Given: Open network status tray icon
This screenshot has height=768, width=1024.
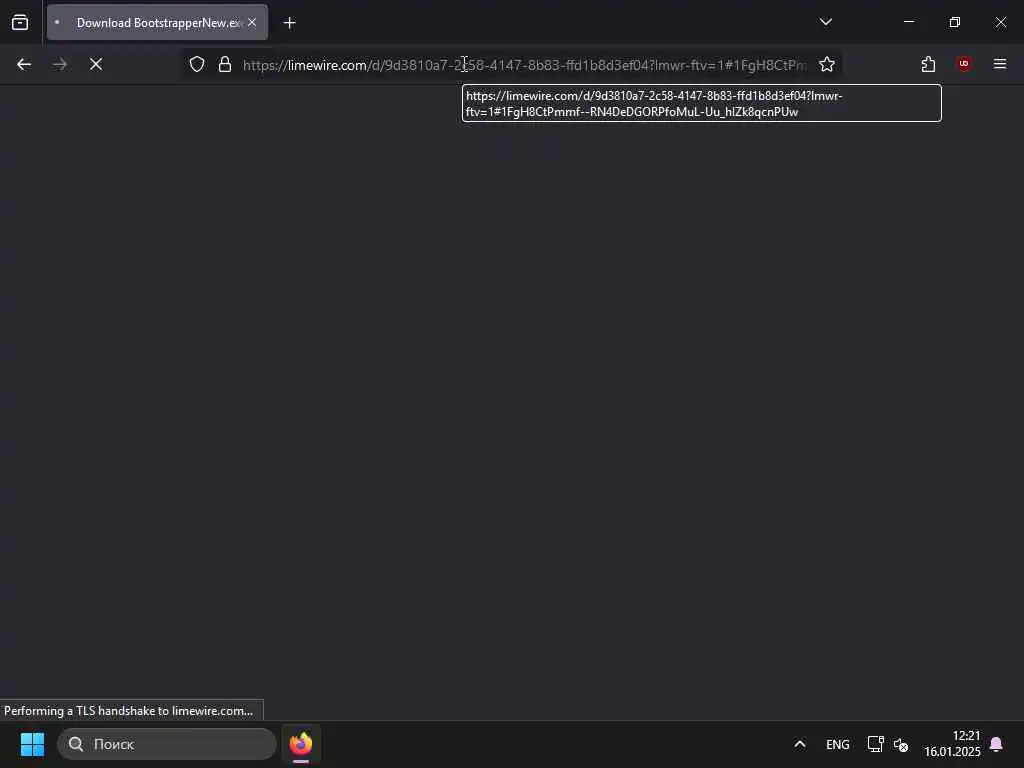Looking at the screenshot, I should [875, 744].
